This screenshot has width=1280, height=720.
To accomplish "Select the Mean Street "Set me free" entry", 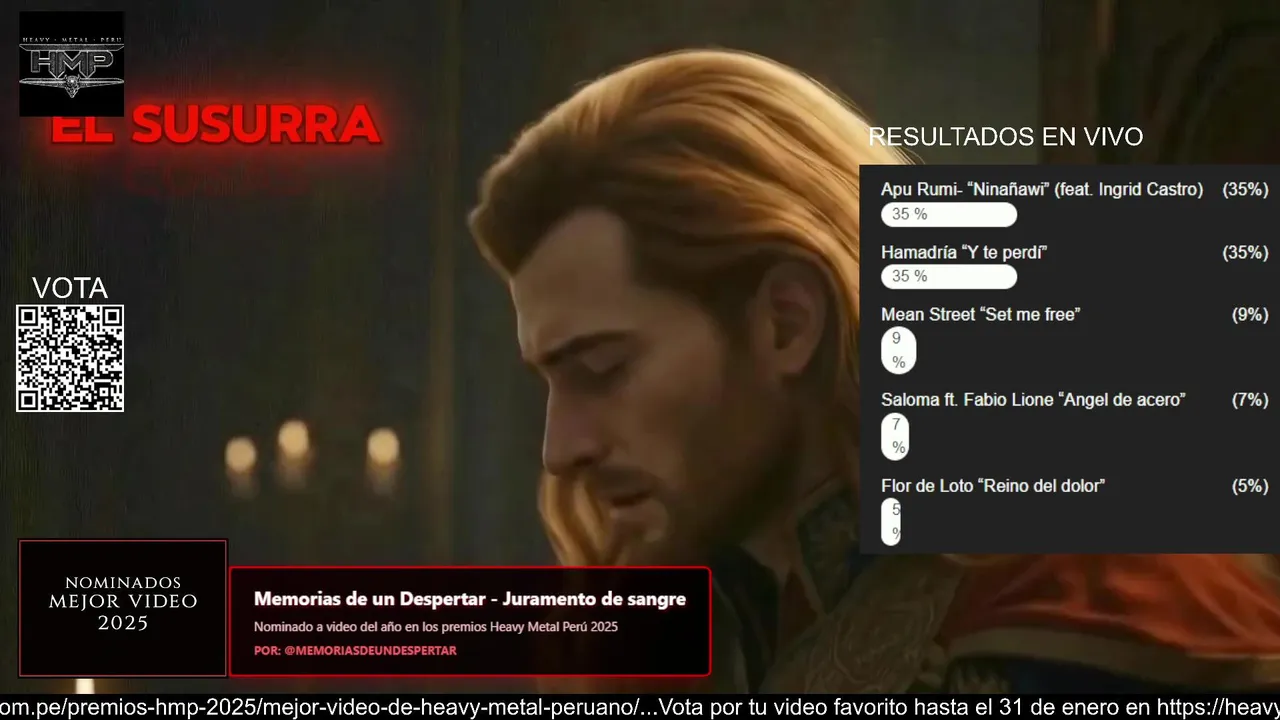I will [x=980, y=314].
